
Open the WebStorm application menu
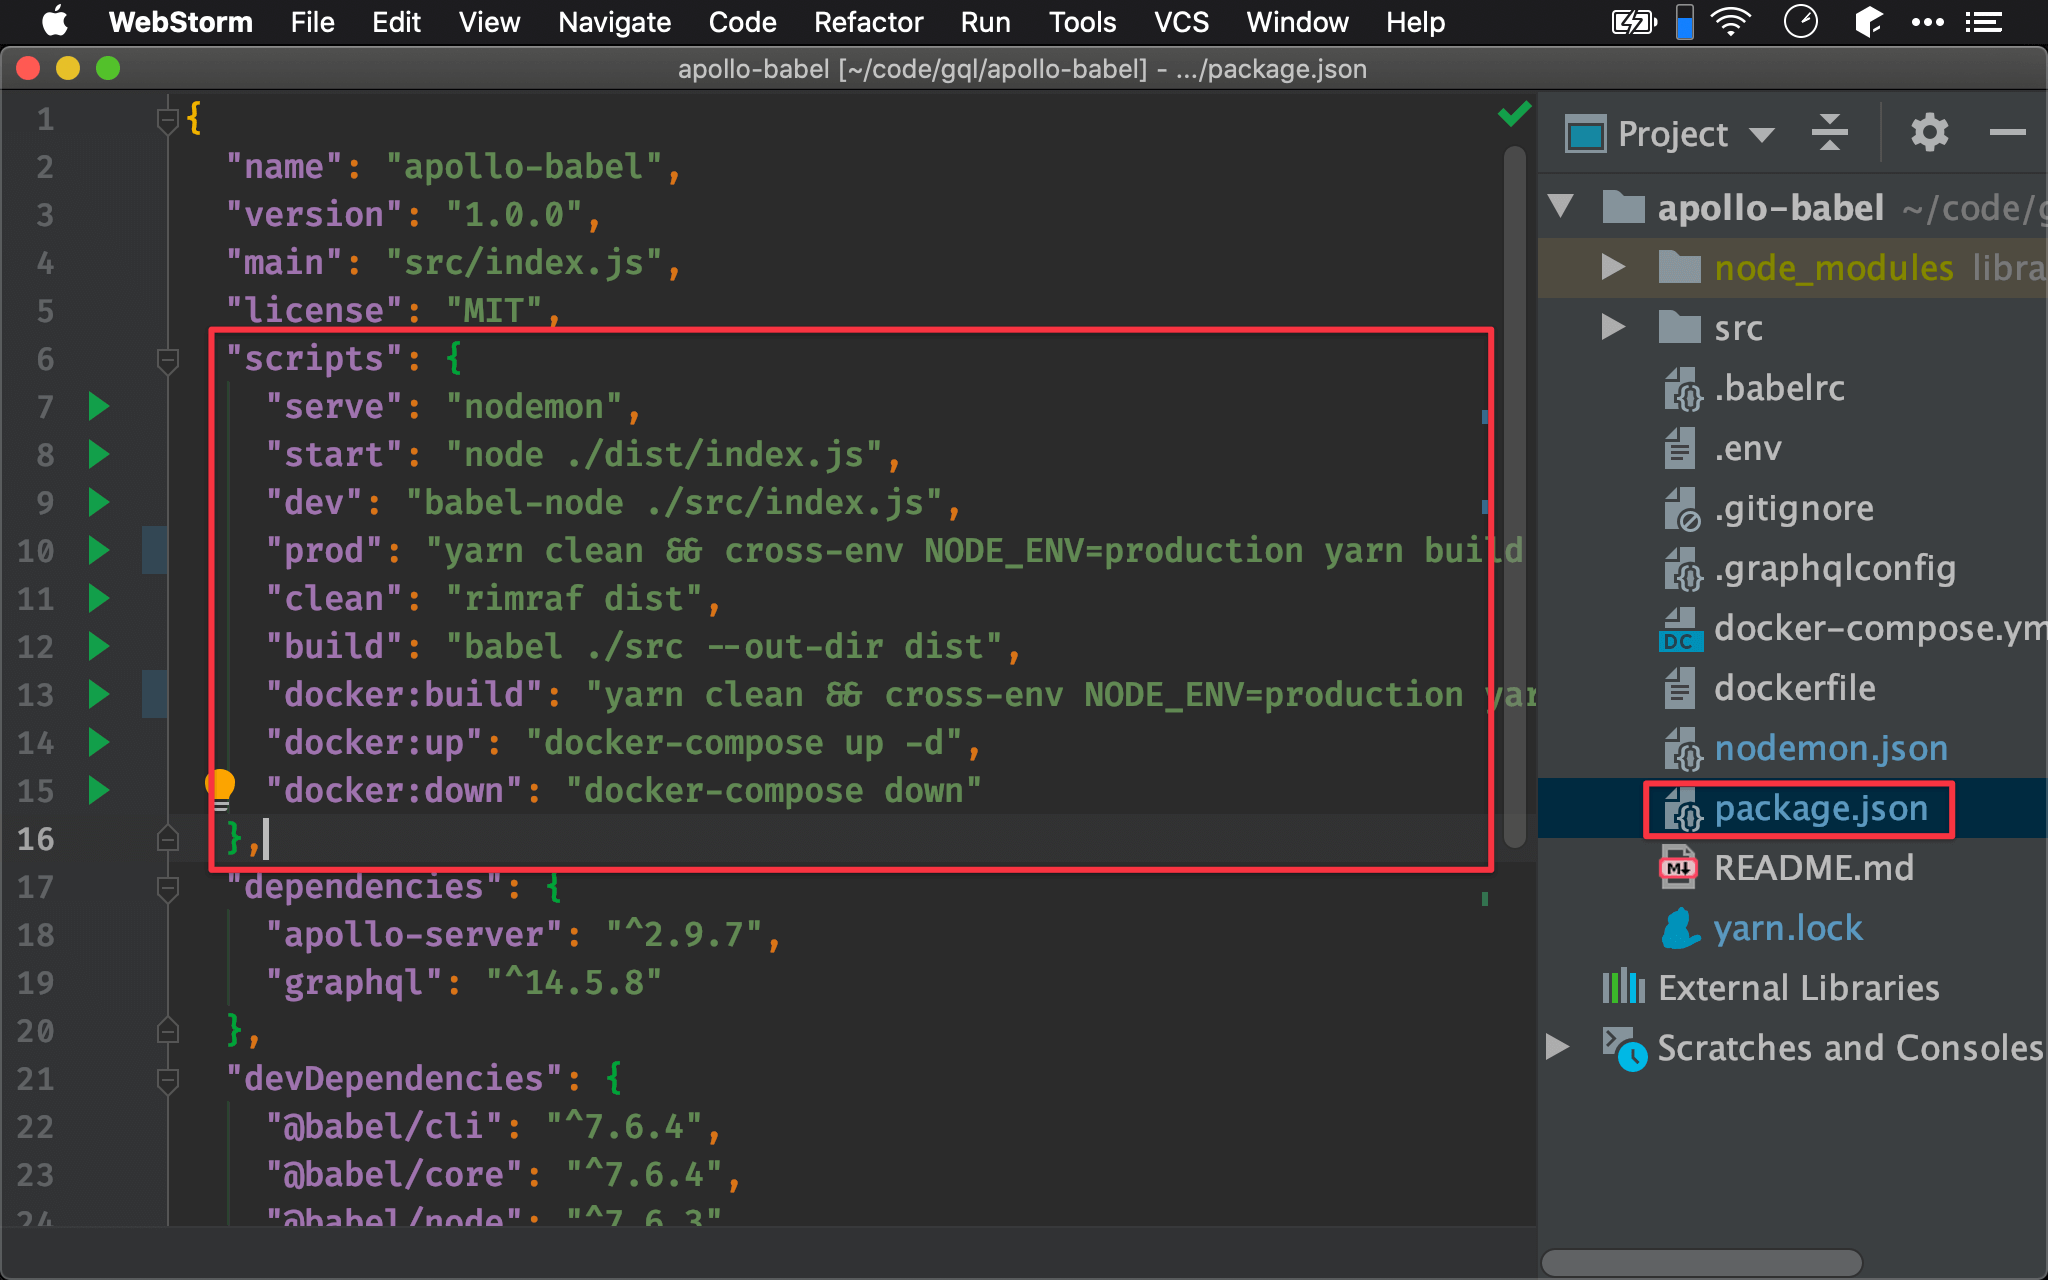point(180,22)
